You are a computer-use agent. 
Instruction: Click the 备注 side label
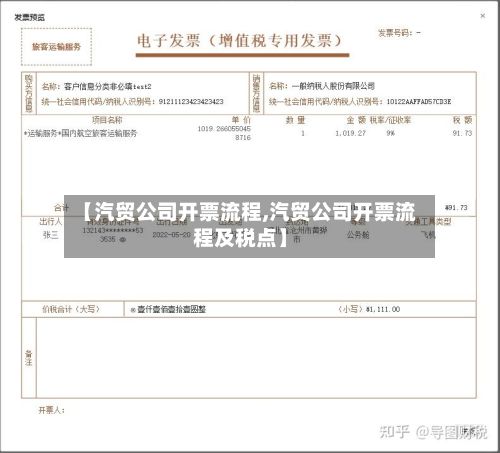click(29, 358)
